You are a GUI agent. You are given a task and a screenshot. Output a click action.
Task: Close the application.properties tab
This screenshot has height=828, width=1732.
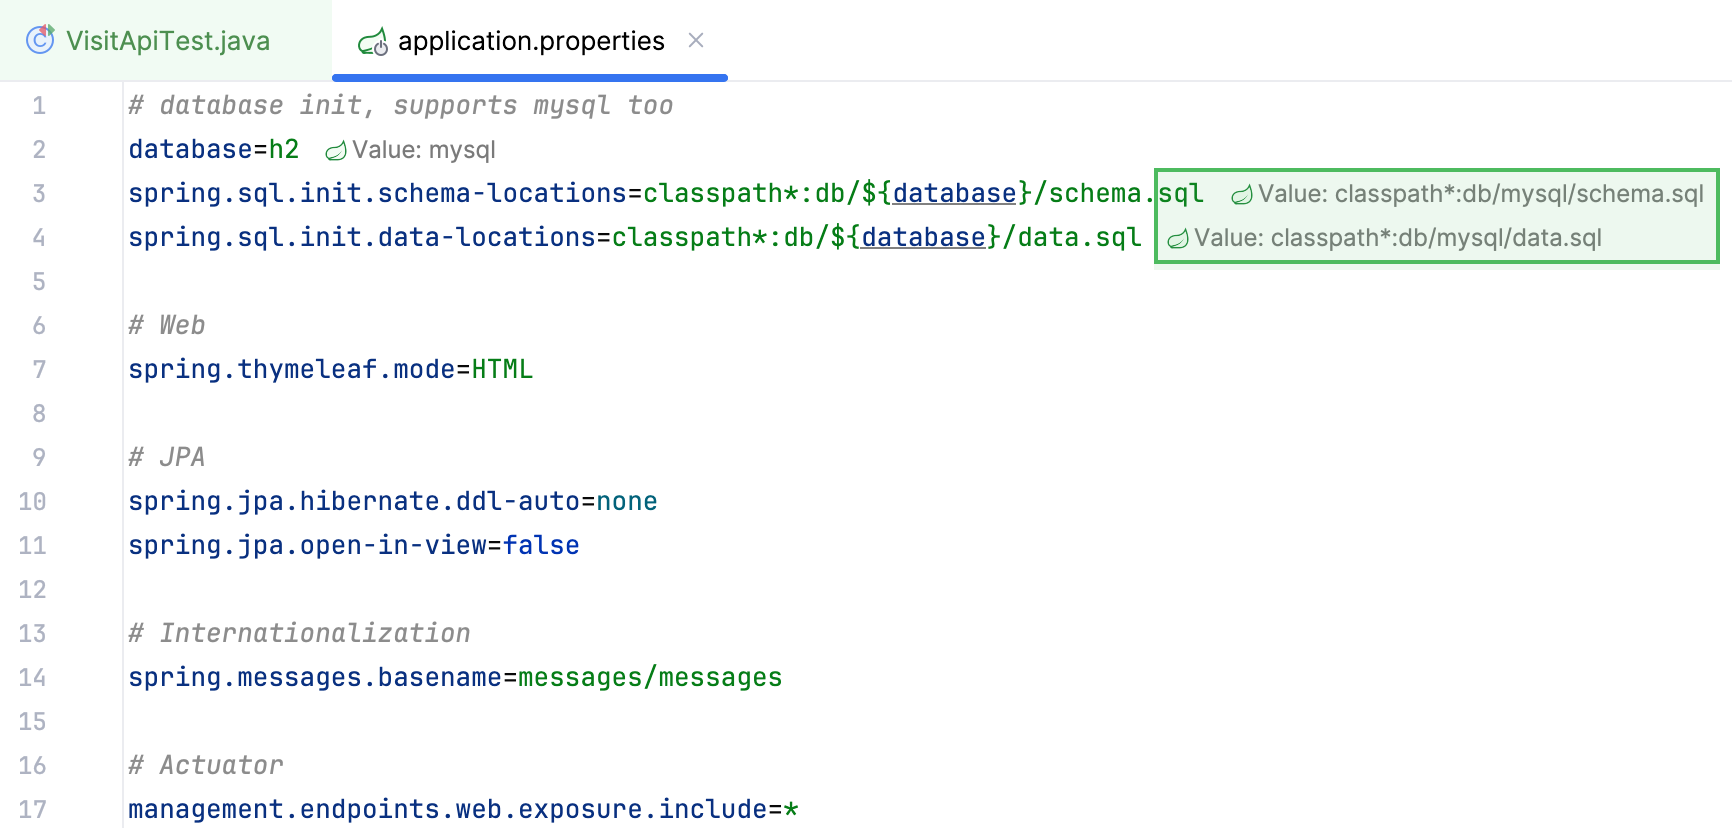(x=696, y=40)
